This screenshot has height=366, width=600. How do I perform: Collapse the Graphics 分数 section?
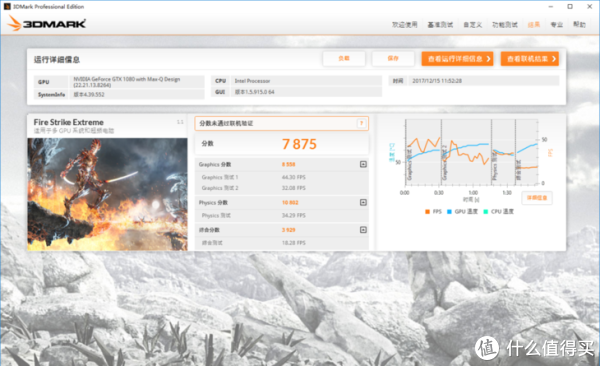click(363, 164)
